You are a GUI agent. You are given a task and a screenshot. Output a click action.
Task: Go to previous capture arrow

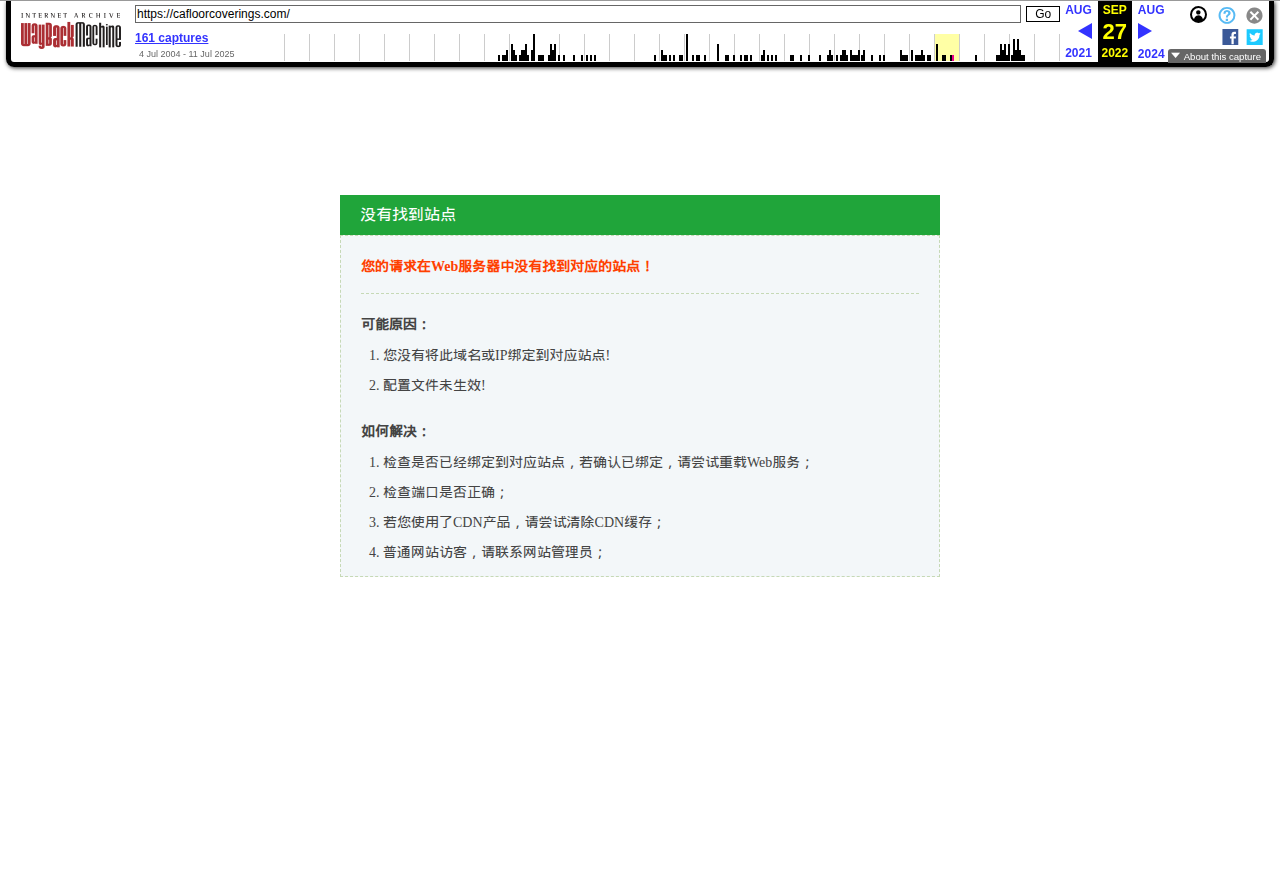[1084, 31]
